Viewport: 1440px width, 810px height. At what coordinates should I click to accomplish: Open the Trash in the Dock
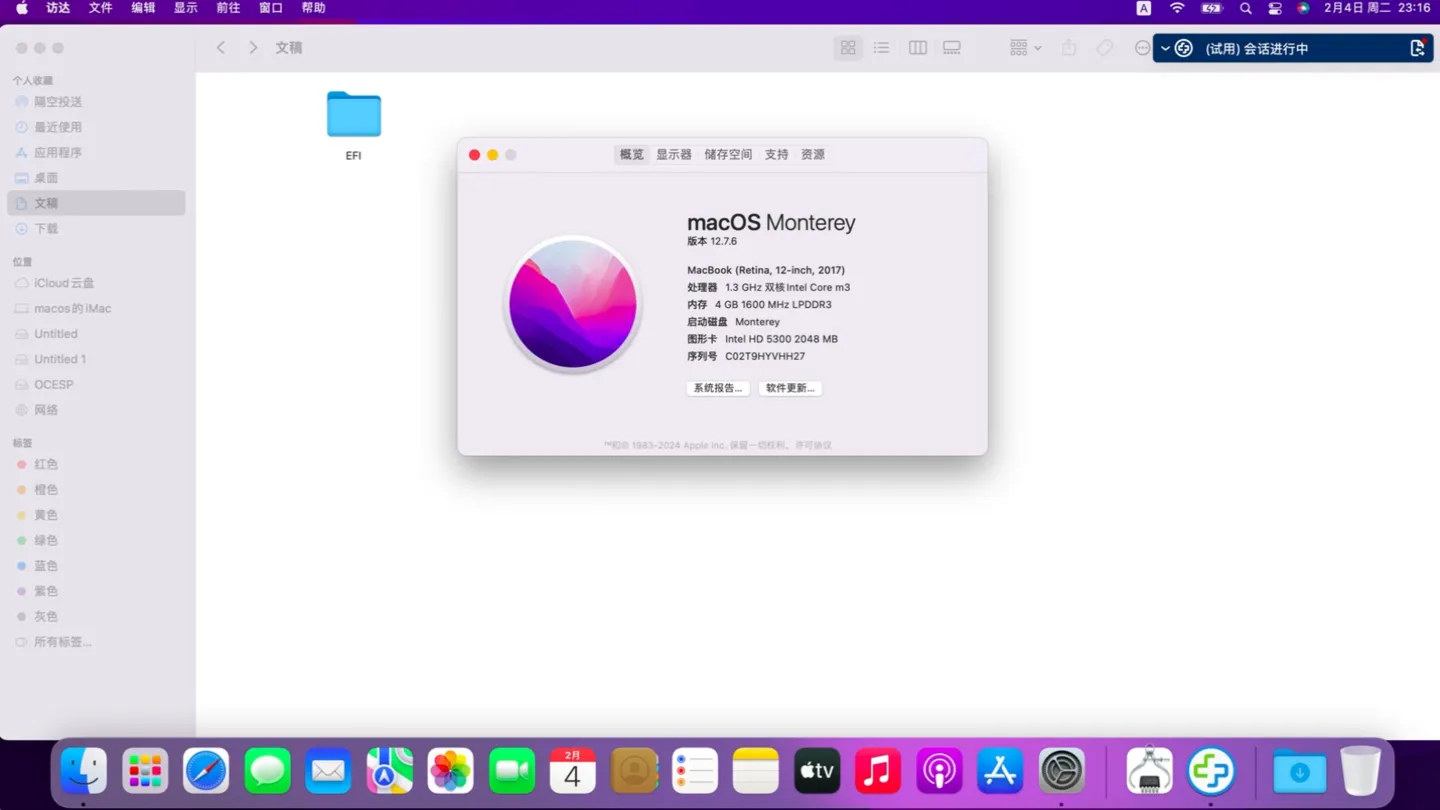click(x=1360, y=771)
